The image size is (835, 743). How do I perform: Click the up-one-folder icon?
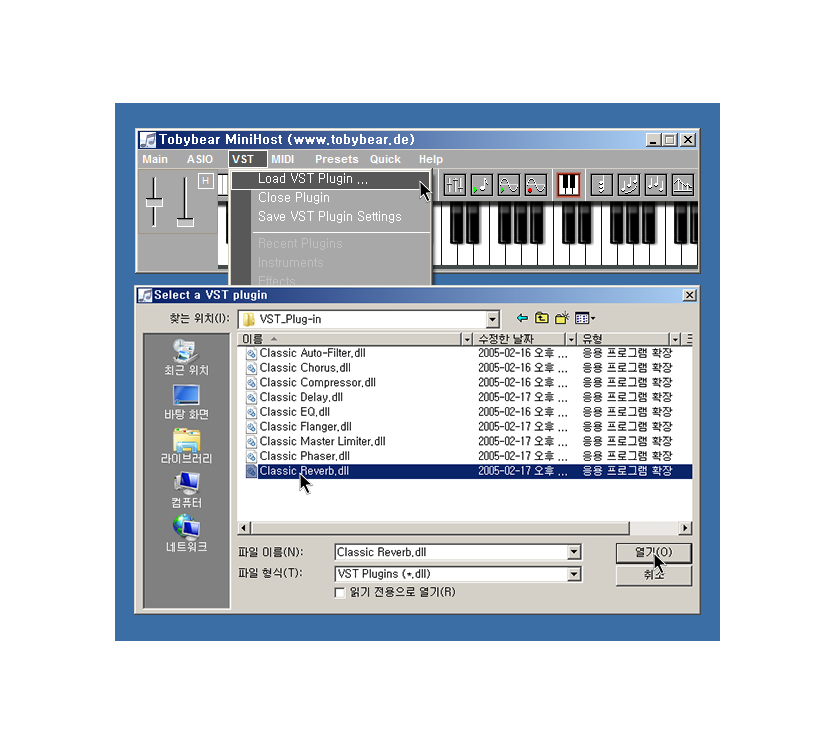[542, 319]
